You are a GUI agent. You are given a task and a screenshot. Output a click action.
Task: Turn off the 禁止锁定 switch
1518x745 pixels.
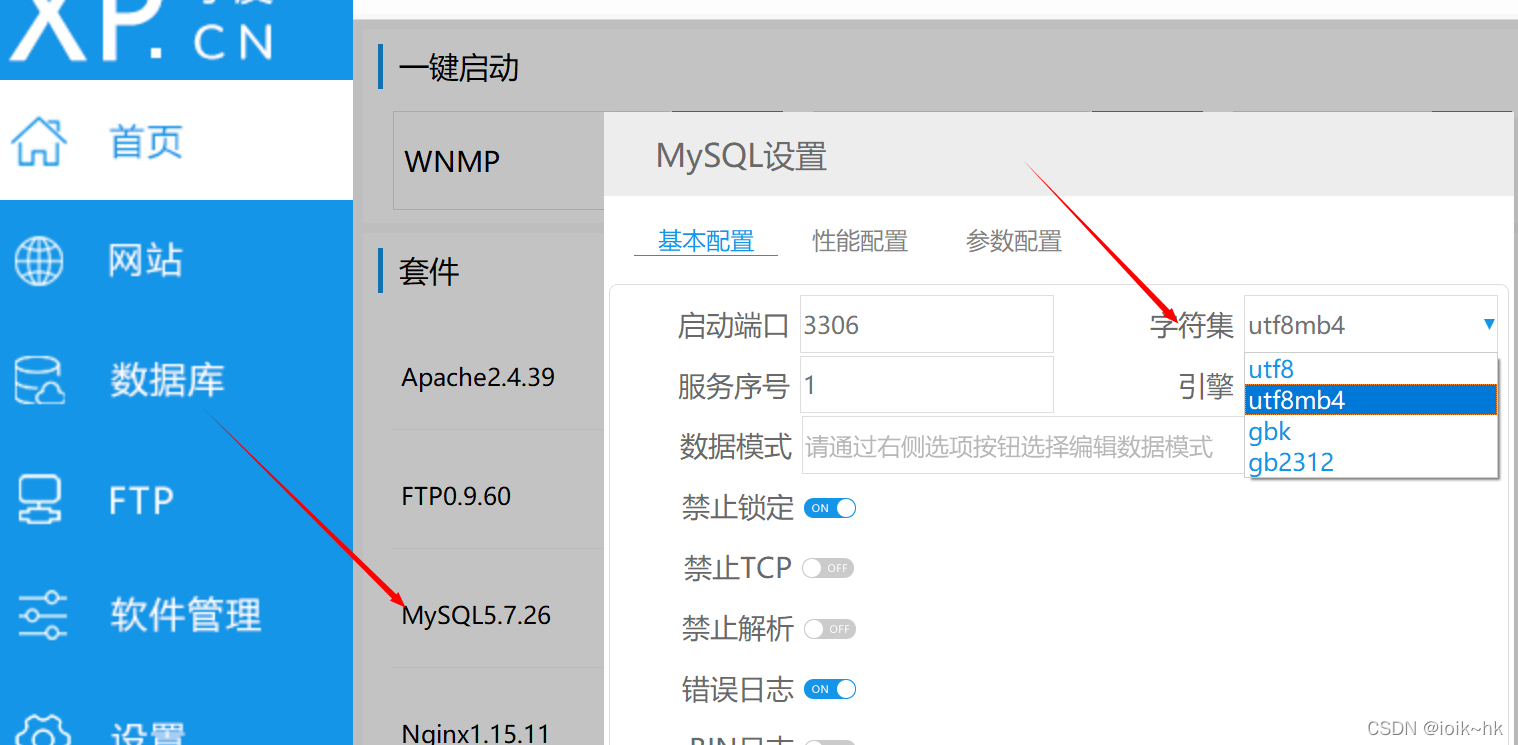[x=830, y=508]
